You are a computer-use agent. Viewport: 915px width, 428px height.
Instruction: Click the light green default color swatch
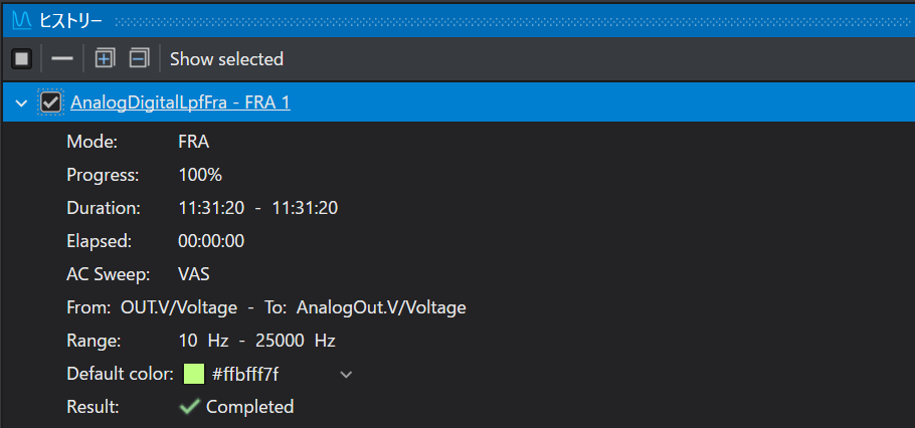pyautogui.click(x=194, y=374)
